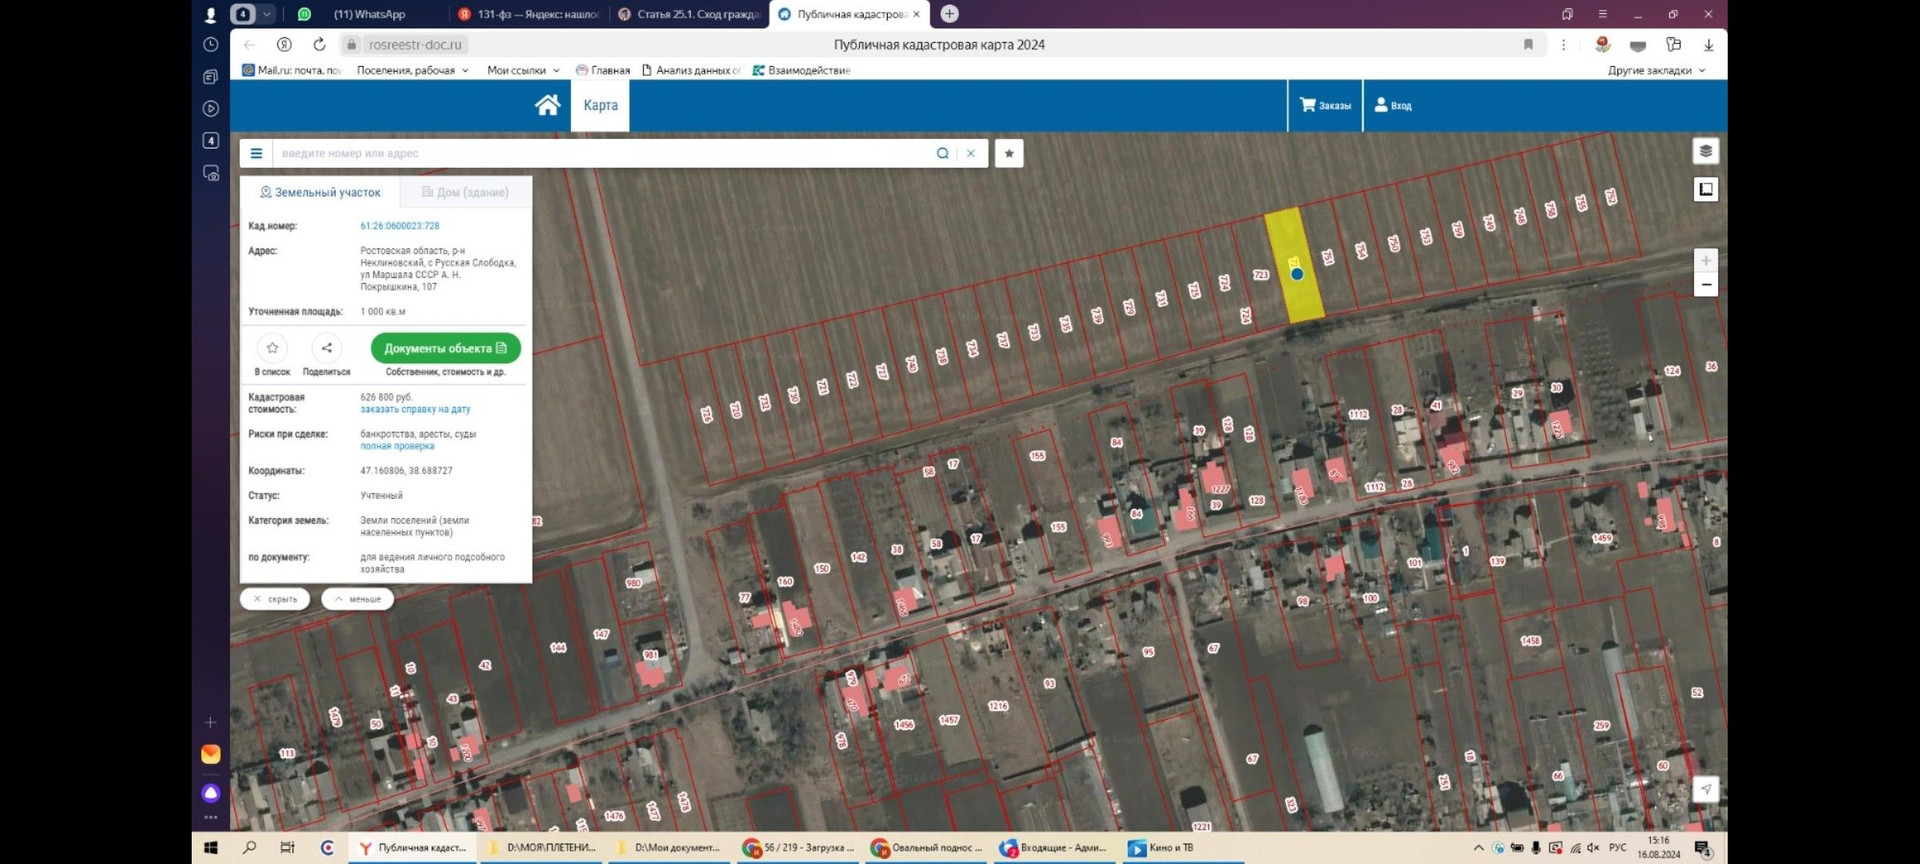Hide the info panel with 'скрыть'
Viewport: 1920px width, 864px height.
[x=275, y=599]
